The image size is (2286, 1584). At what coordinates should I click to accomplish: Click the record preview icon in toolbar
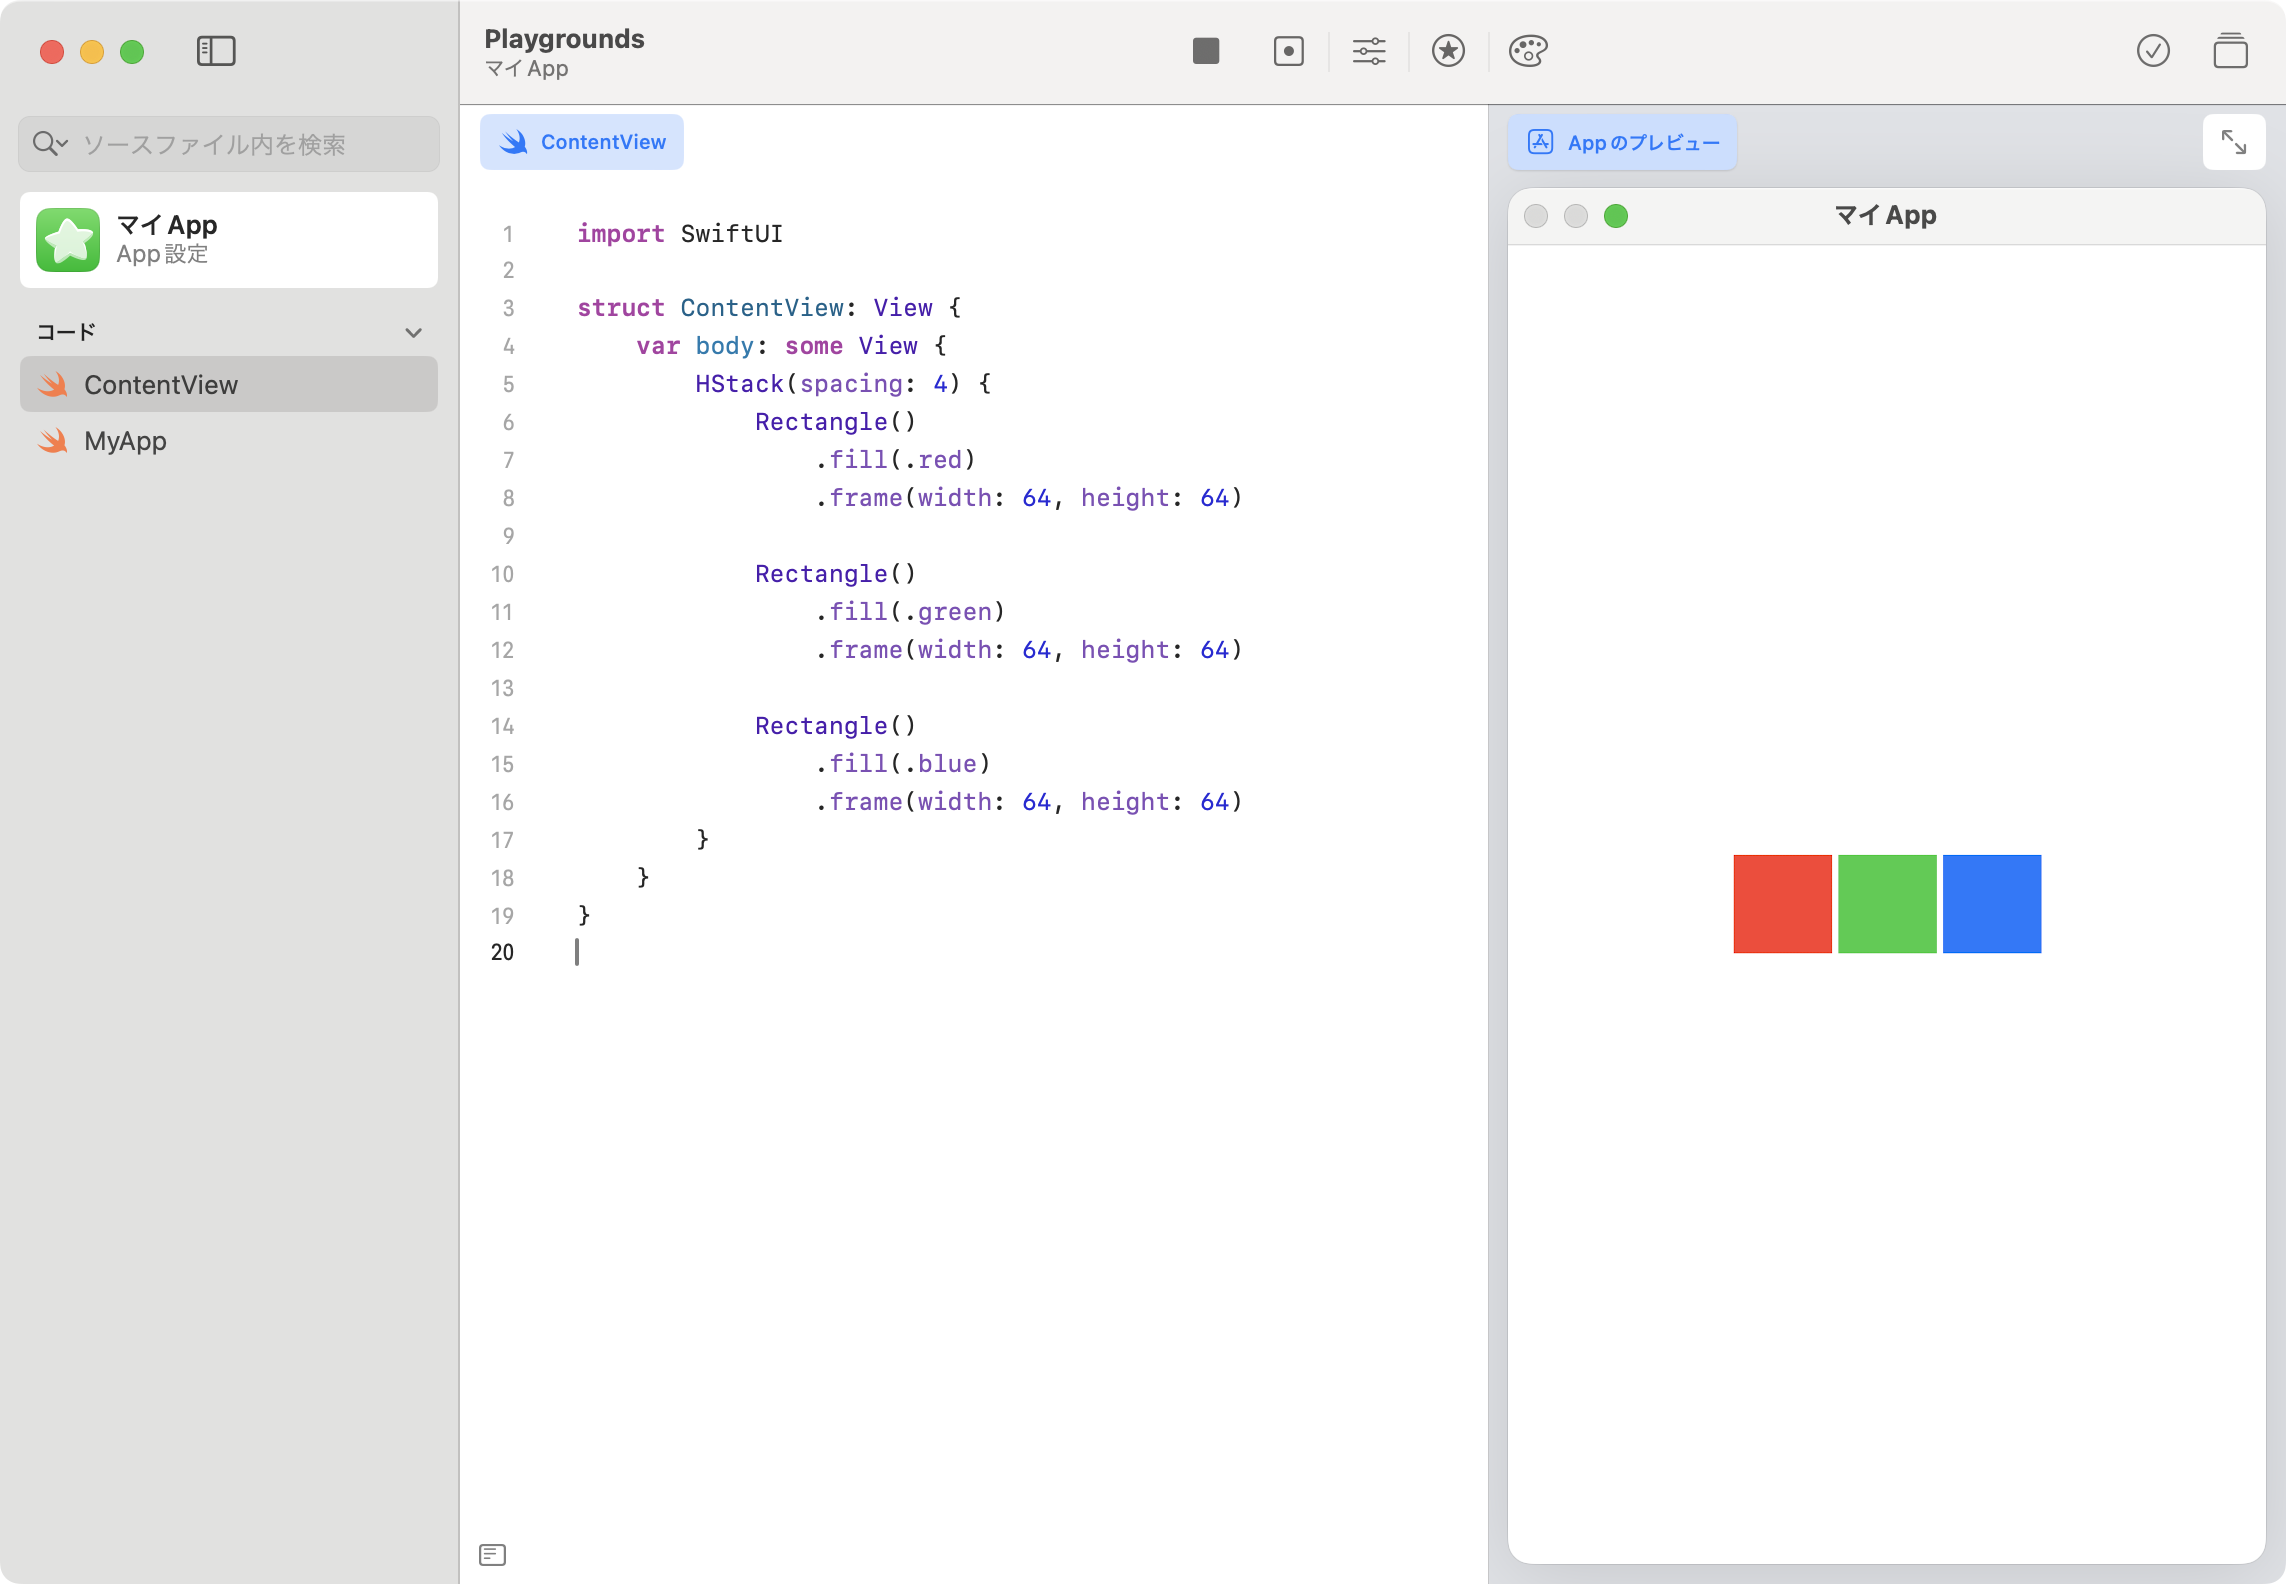(x=1288, y=51)
